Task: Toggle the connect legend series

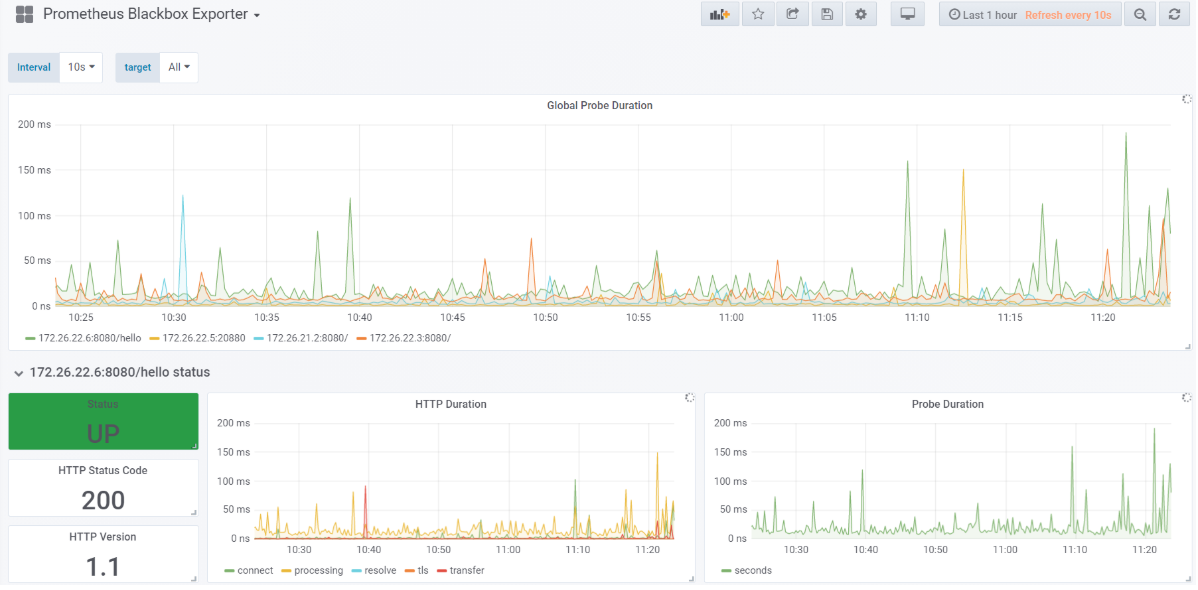Action: tap(248, 571)
